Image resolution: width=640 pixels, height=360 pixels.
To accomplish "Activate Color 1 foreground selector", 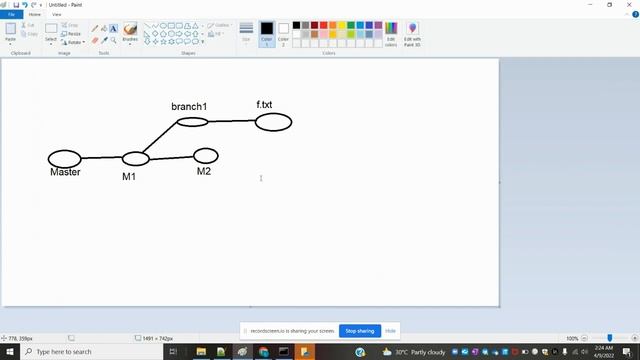I will [x=267, y=34].
